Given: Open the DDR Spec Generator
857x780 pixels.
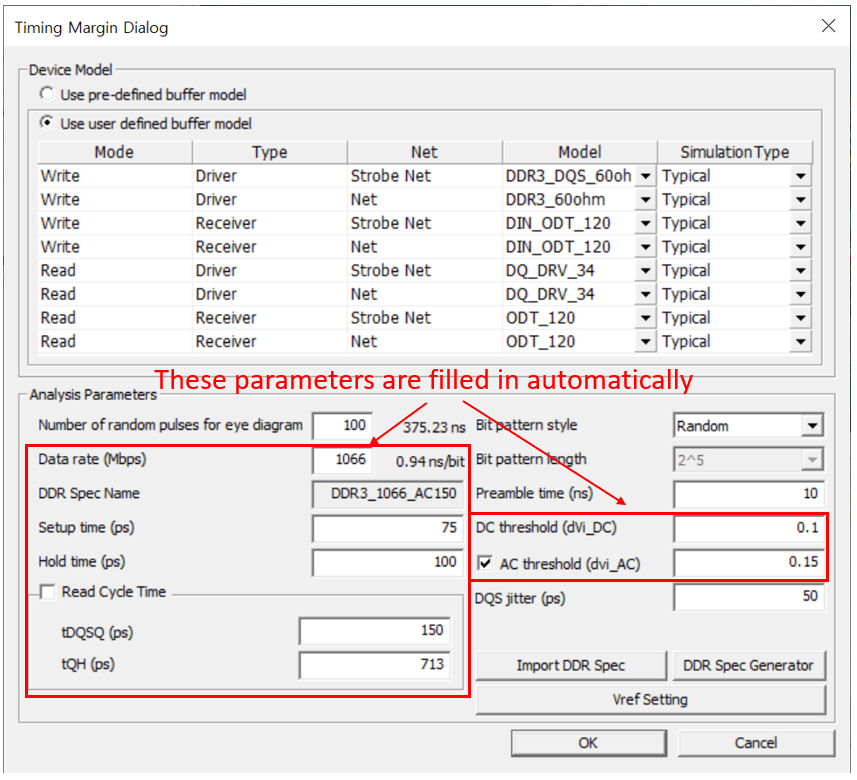Looking at the screenshot, I should [748, 665].
